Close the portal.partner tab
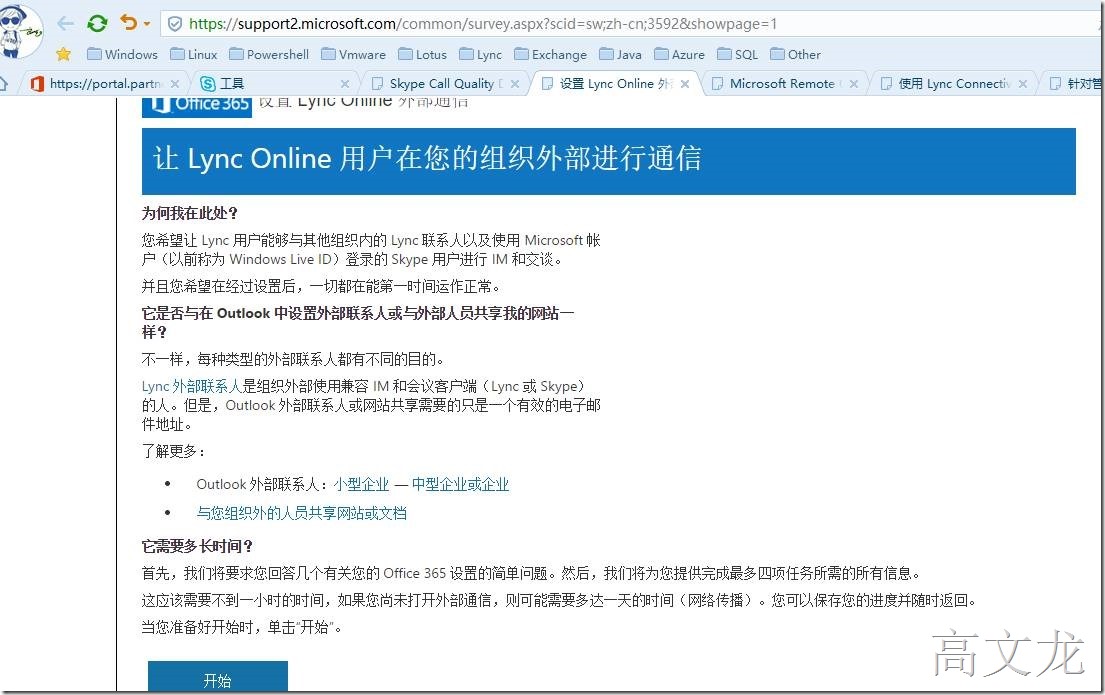The image size is (1105, 695). pos(175,84)
